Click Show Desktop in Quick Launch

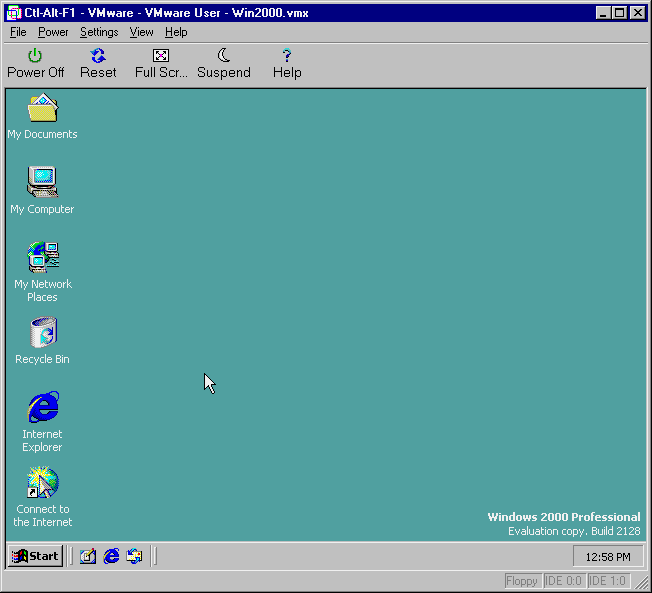click(88, 556)
